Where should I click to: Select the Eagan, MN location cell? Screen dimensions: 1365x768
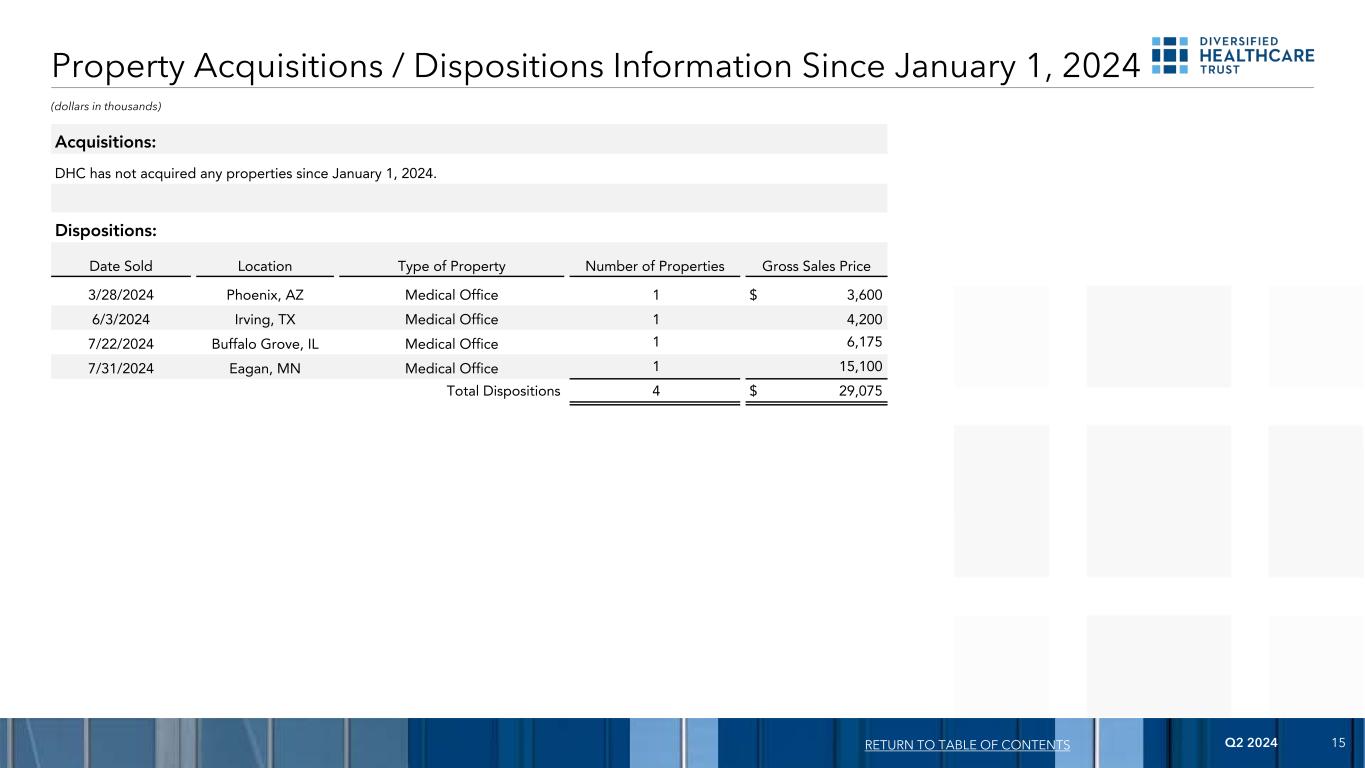(x=265, y=368)
